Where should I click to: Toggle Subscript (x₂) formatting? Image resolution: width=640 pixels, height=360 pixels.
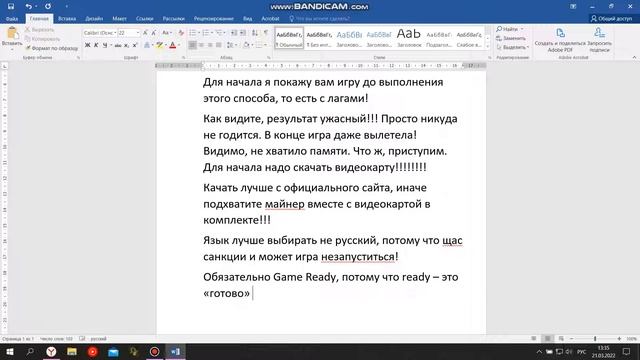pyautogui.click(x=127, y=45)
